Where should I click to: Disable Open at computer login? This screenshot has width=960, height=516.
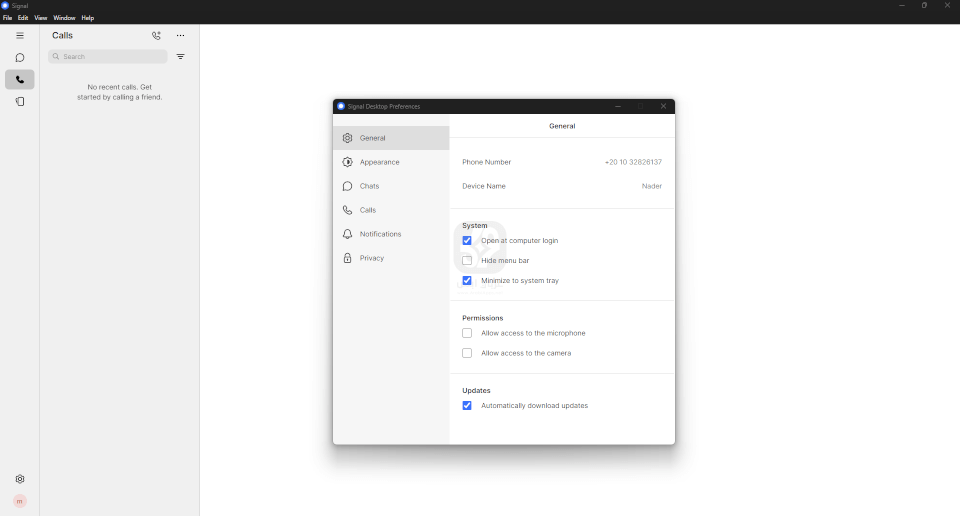click(x=467, y=241)
